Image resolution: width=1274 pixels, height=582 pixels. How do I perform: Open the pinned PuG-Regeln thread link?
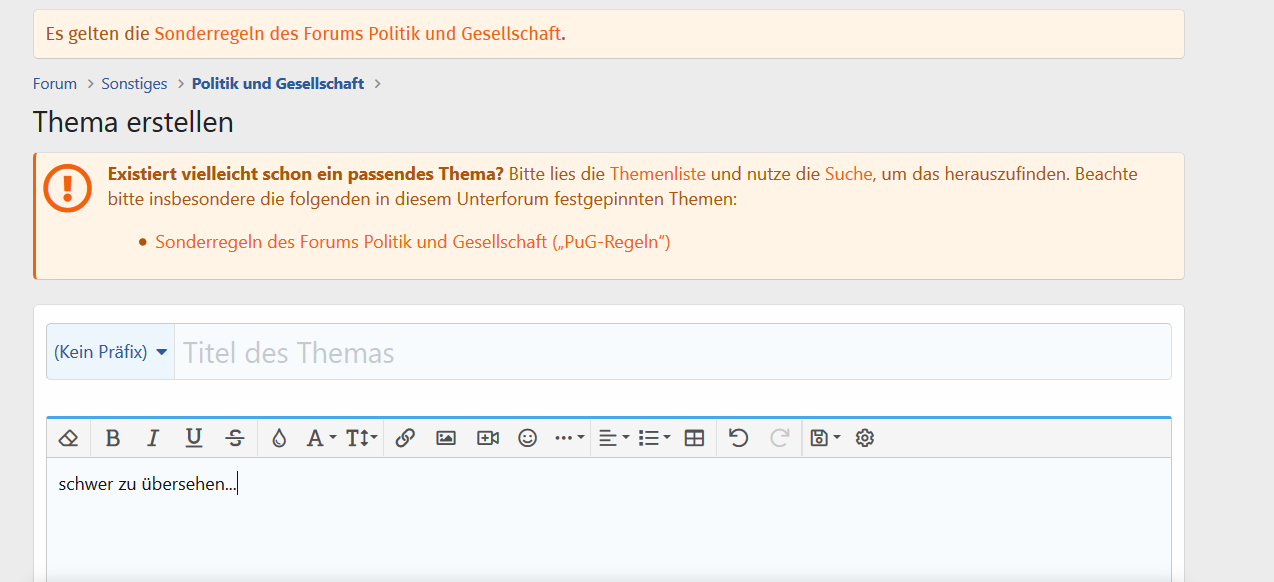click(413, 242)
